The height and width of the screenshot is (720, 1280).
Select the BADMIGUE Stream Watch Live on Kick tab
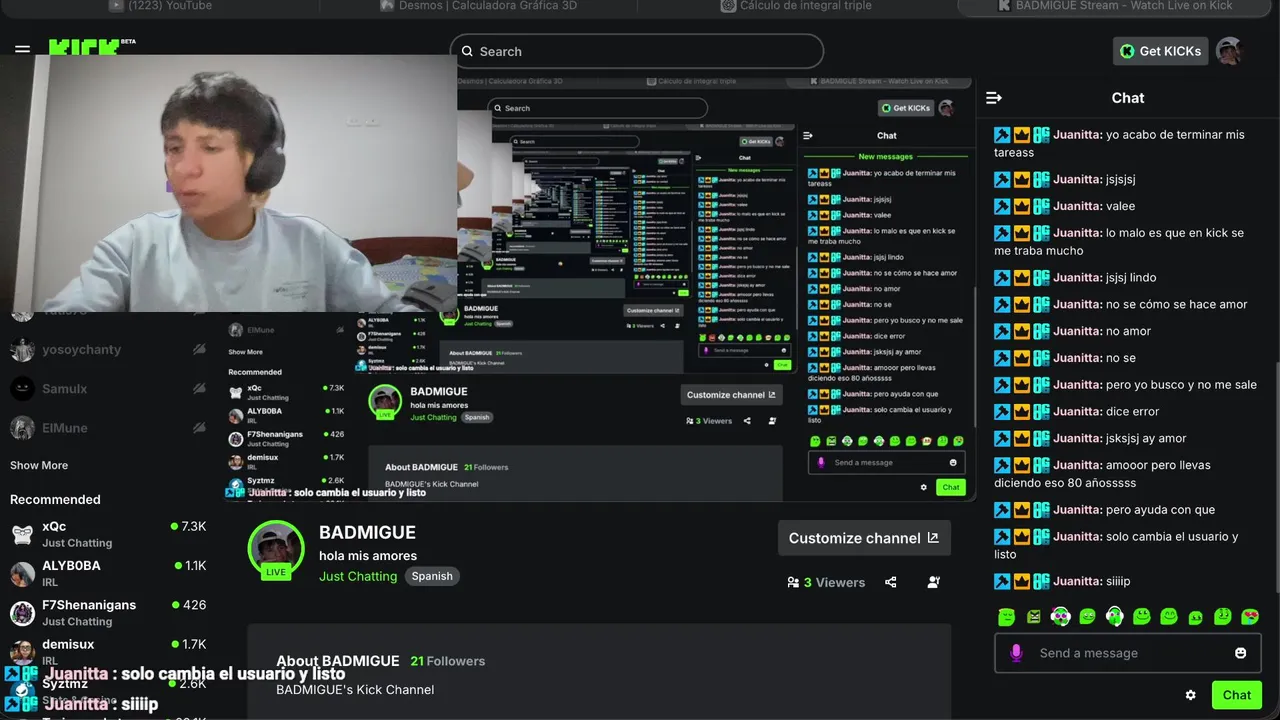pos(1115,6)
